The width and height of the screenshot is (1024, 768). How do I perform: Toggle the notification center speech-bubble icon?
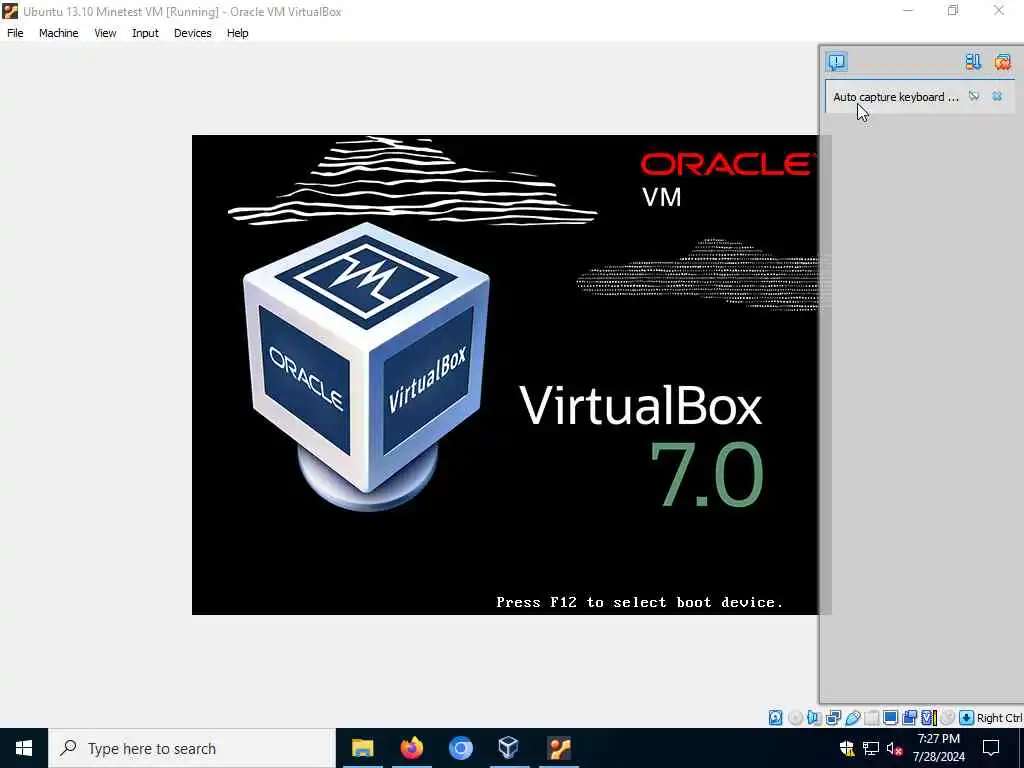837,61
